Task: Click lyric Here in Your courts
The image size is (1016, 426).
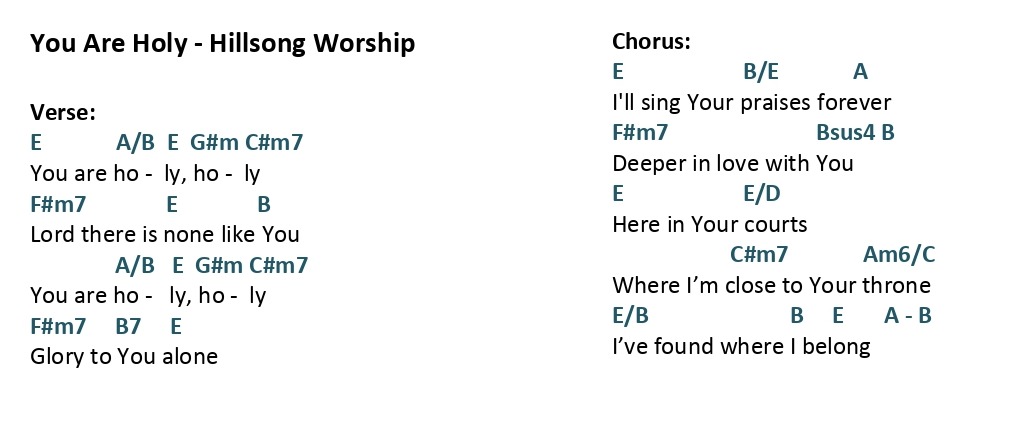Action: (x=710, y=224)
